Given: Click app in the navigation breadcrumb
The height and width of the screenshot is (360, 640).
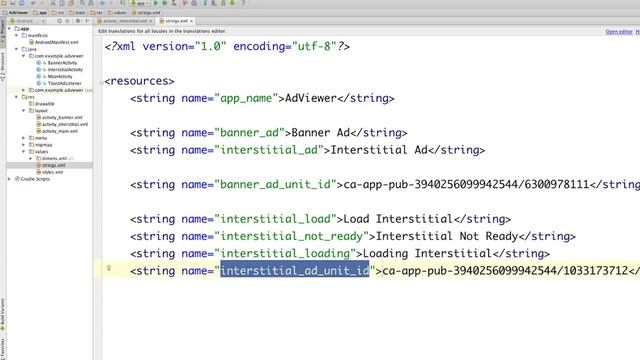Looking at the screenshot, I should 40,13.
